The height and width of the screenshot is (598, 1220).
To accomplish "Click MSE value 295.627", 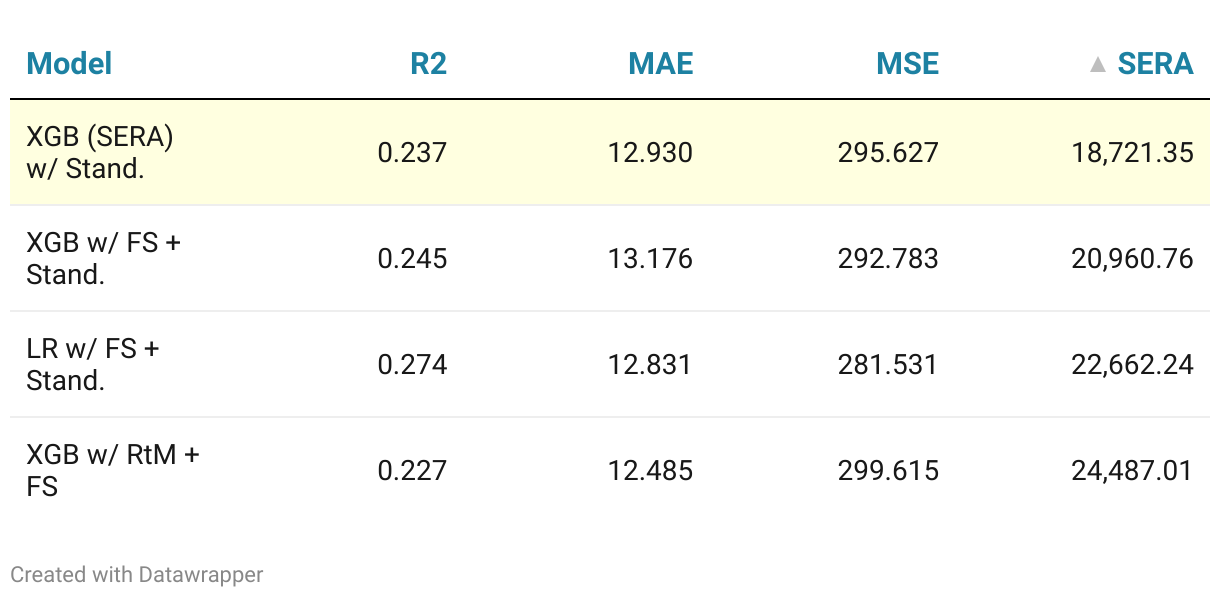I will click(x=888, y=153).
